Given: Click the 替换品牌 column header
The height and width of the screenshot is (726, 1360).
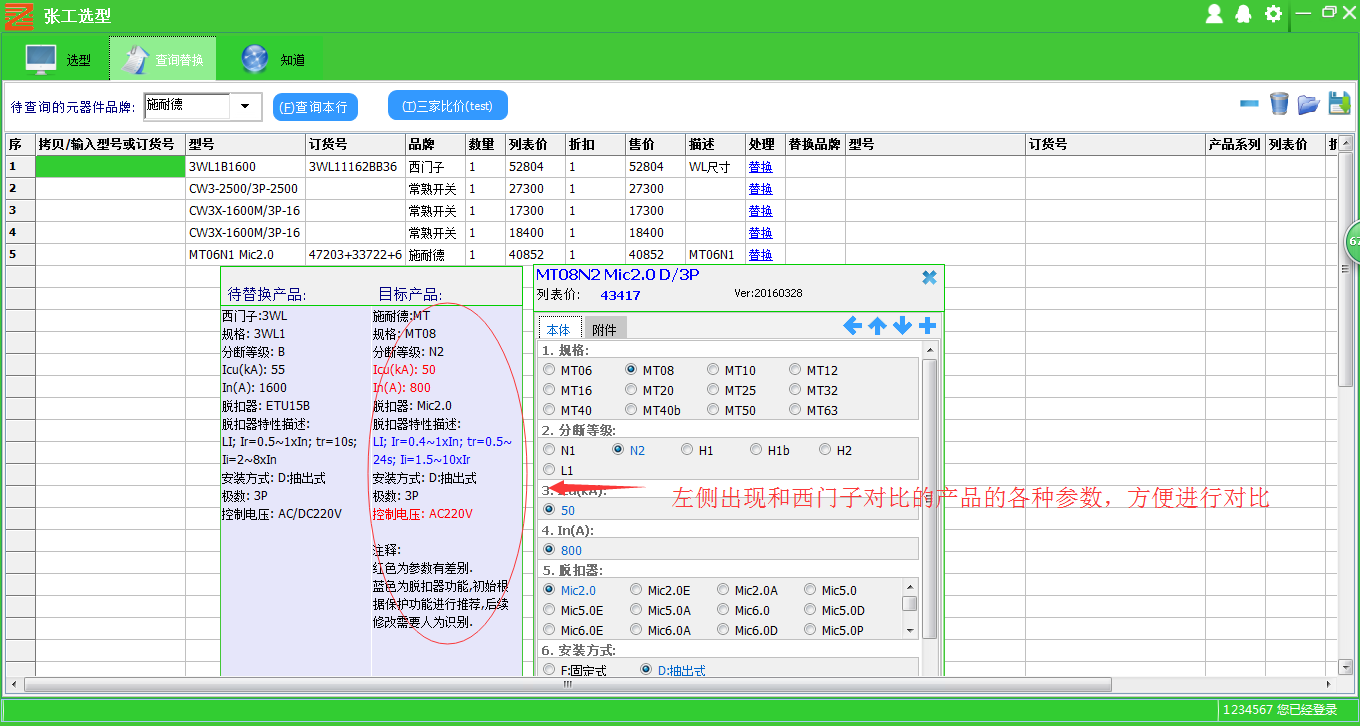Looking at the screenshot, I should [815, 145].
